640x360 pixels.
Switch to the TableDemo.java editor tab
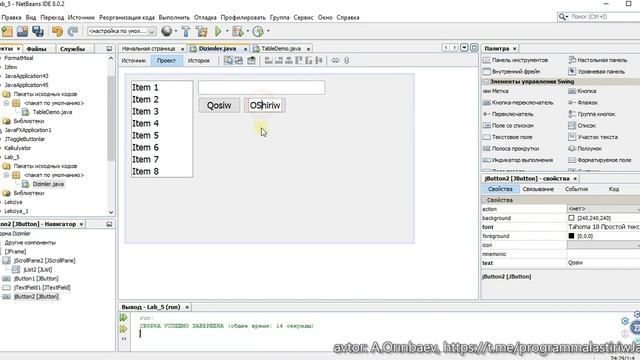281,49
